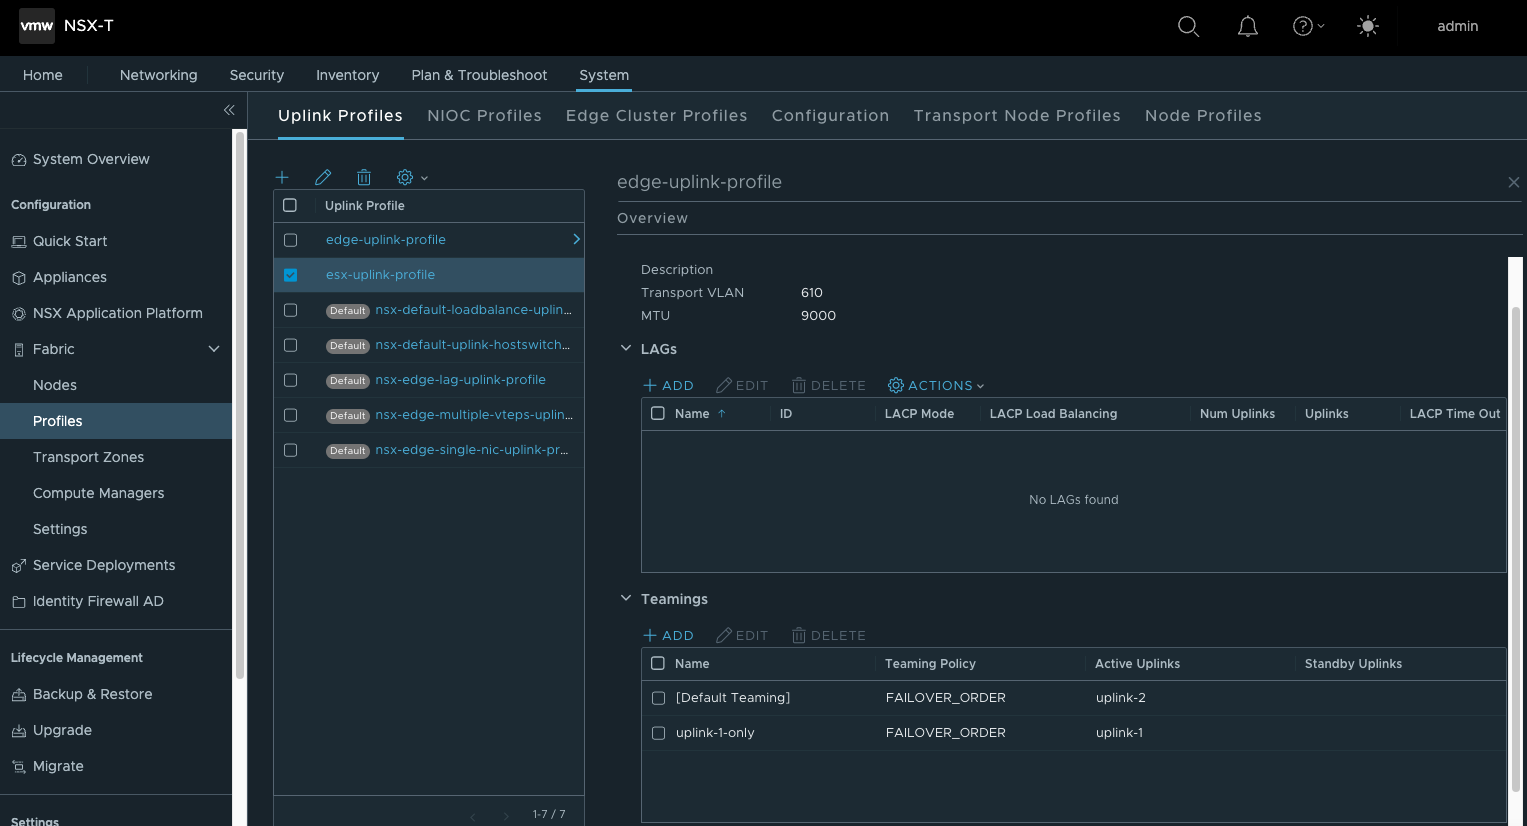Toggle the Teamings table select-all checkbox
This screenshot has height=826, width=1527.
pyautogui.click(x=658, y=663)
